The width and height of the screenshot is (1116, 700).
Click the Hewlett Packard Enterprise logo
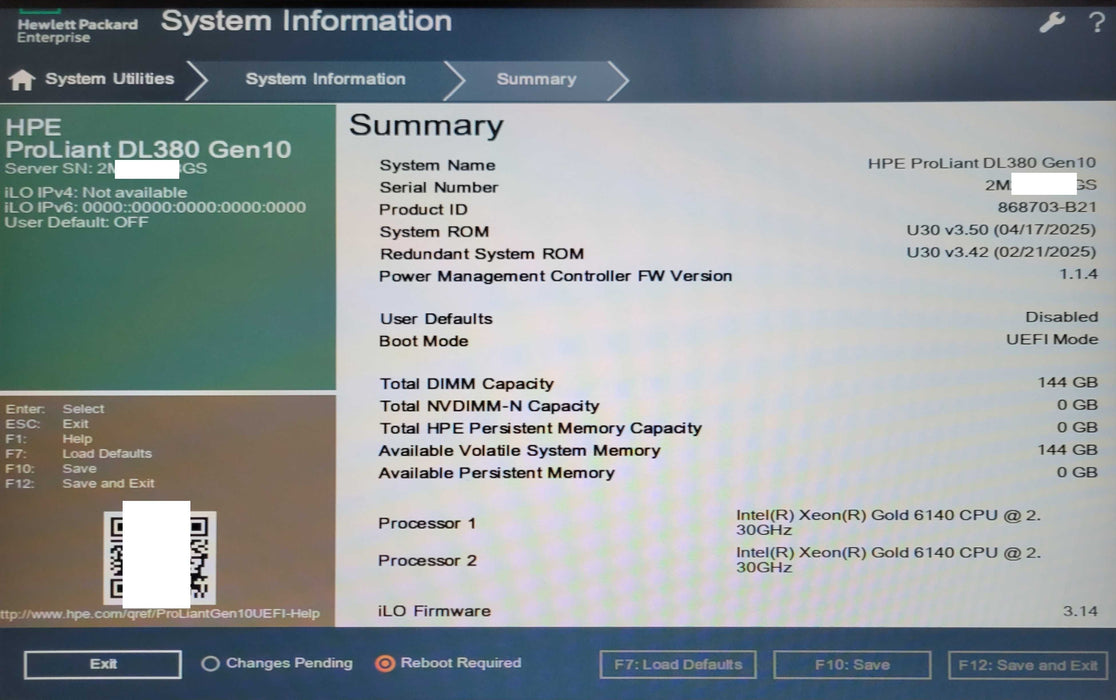77,28
